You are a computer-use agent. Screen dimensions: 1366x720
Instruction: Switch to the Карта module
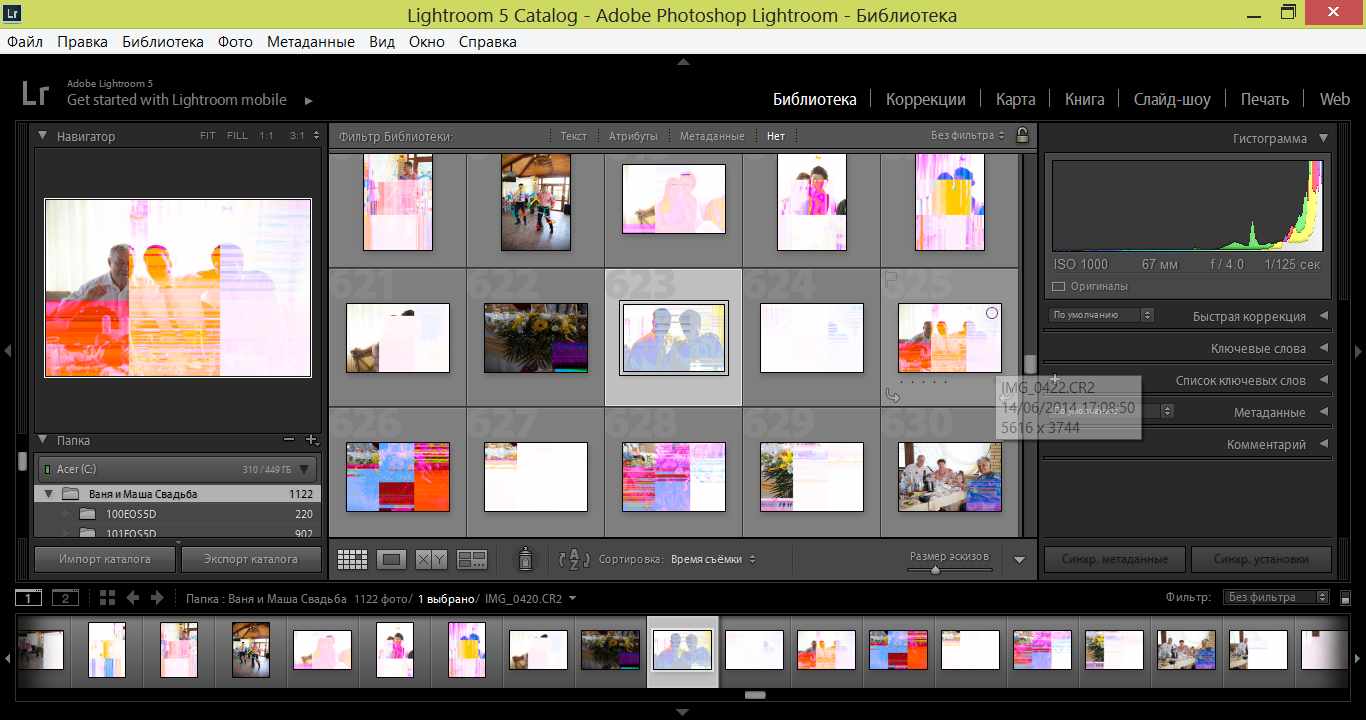click(1015, 99)
